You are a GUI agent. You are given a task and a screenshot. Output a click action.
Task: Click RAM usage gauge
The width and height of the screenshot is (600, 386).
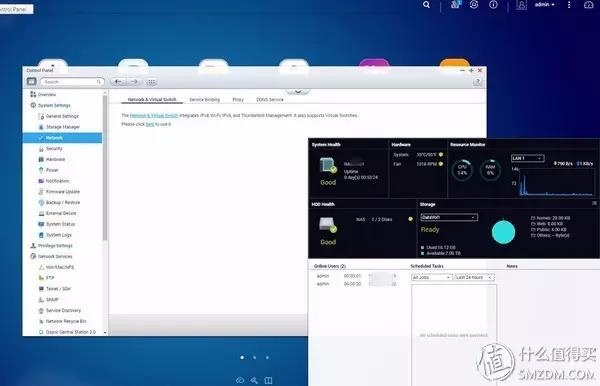tap(490, 170)
